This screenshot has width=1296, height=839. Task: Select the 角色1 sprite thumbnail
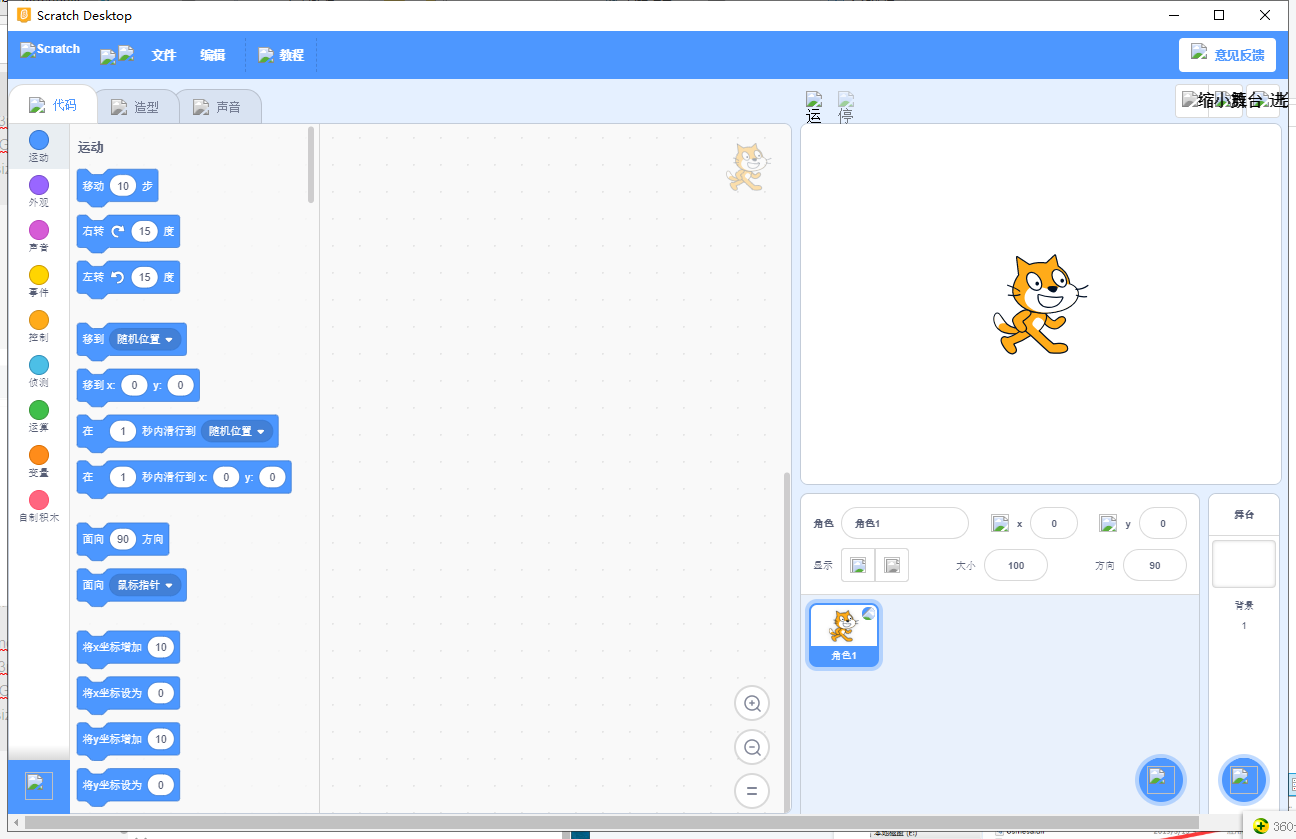844,635
